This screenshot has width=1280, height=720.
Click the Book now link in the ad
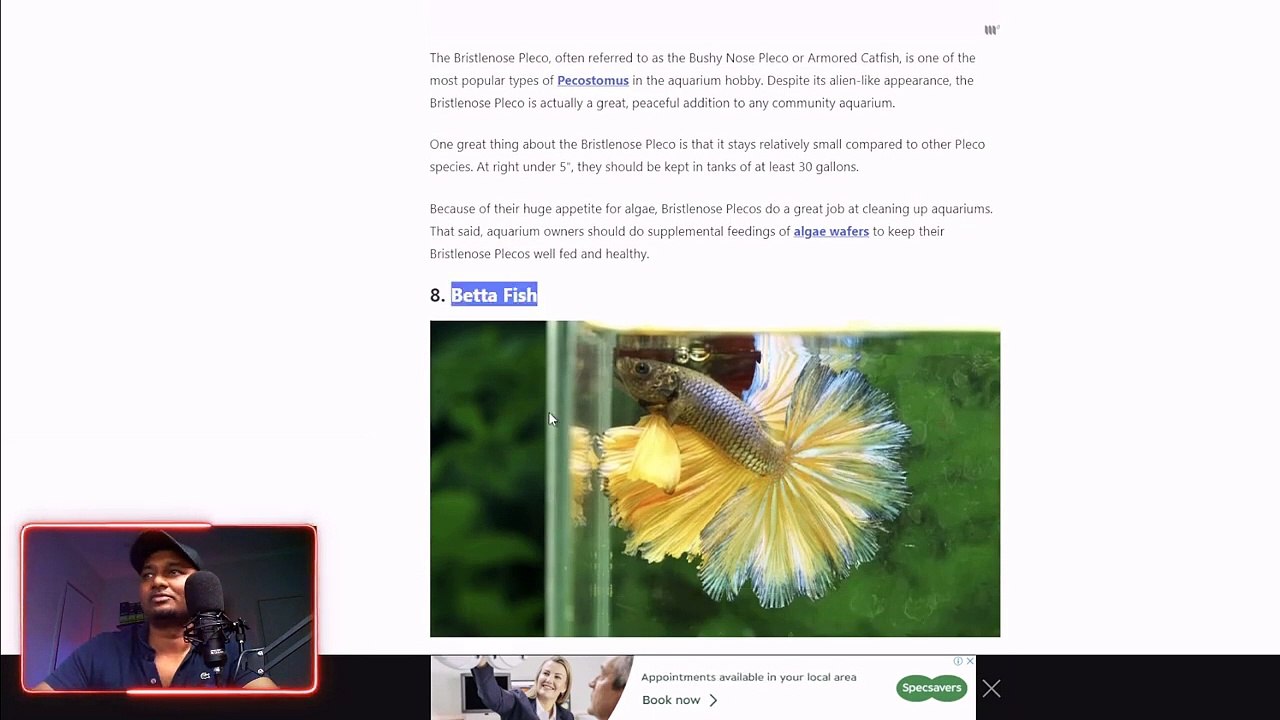[x=680, y=700]
